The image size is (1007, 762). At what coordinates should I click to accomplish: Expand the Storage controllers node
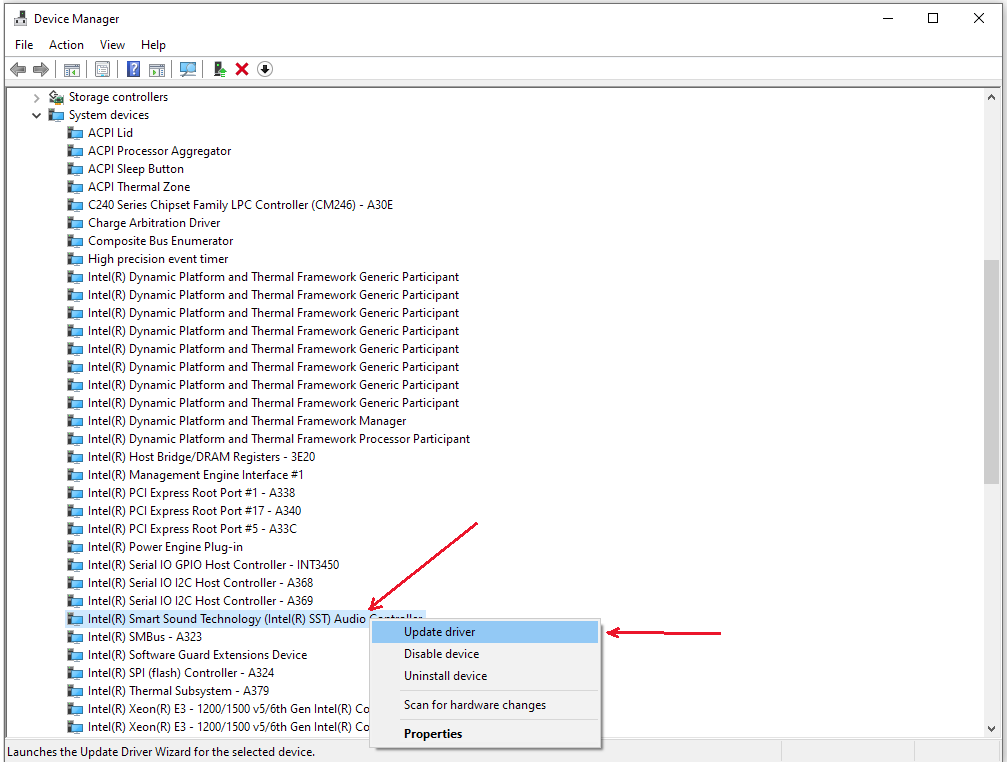37,98
